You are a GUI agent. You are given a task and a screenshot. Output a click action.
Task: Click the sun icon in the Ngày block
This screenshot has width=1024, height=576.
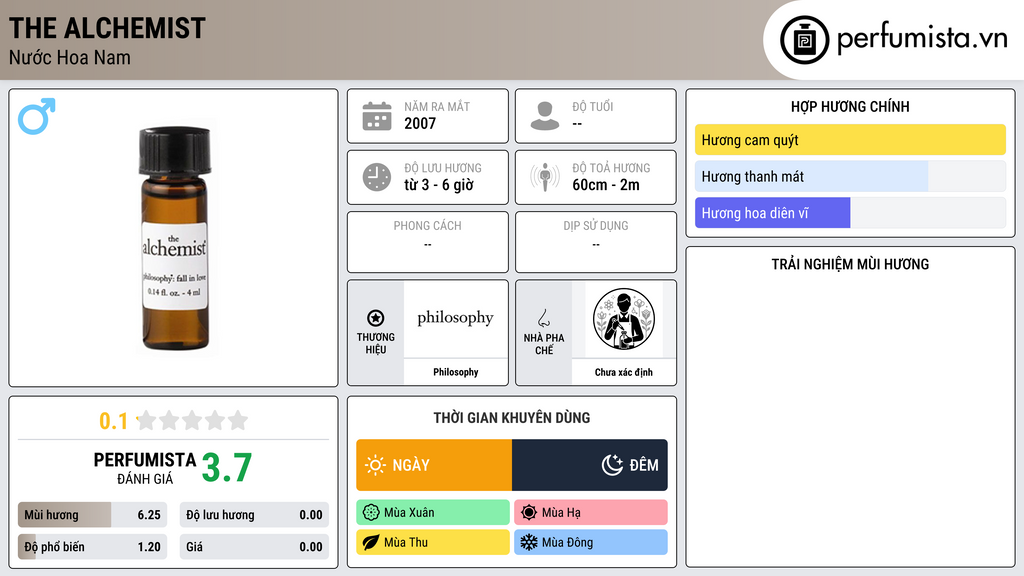click(375, 465)
